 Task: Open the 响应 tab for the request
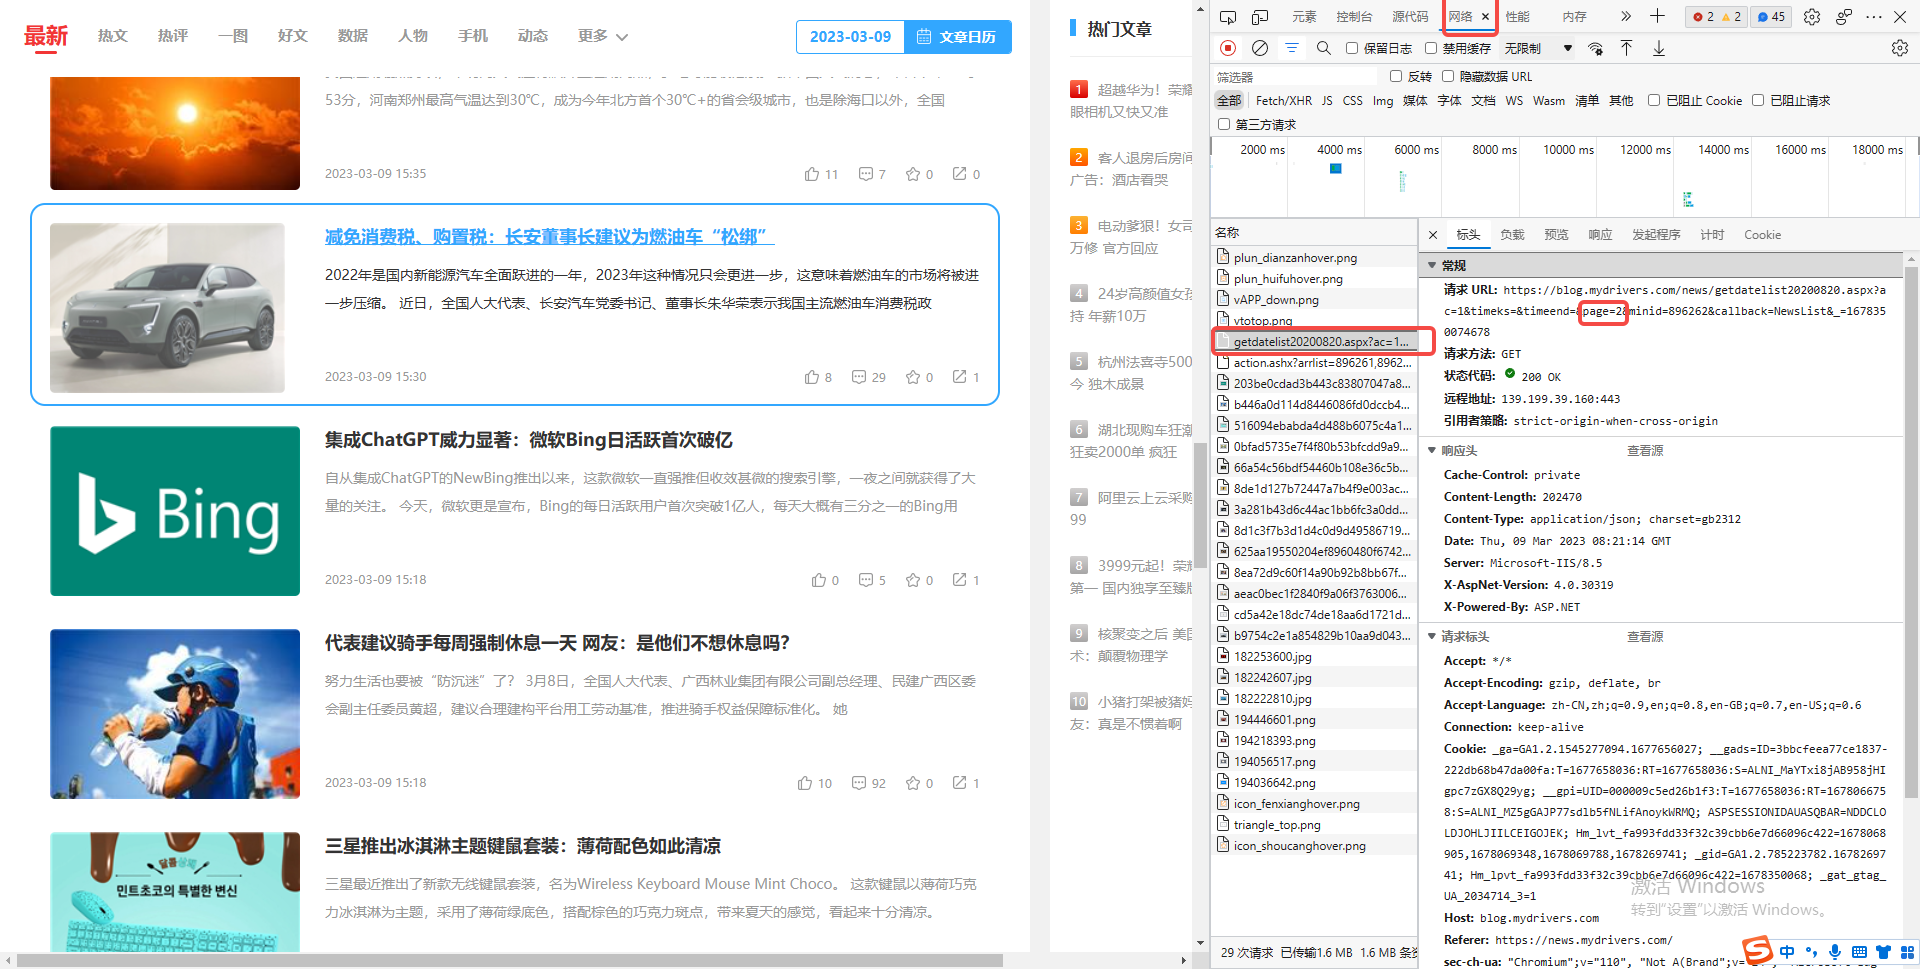pos(1599,234)
